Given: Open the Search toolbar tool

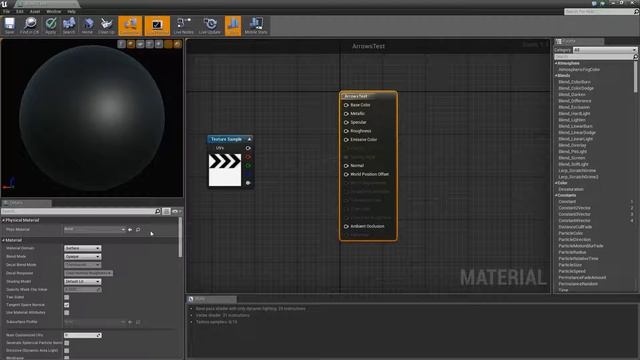Looking at the screenshot, I should [69, 26].
